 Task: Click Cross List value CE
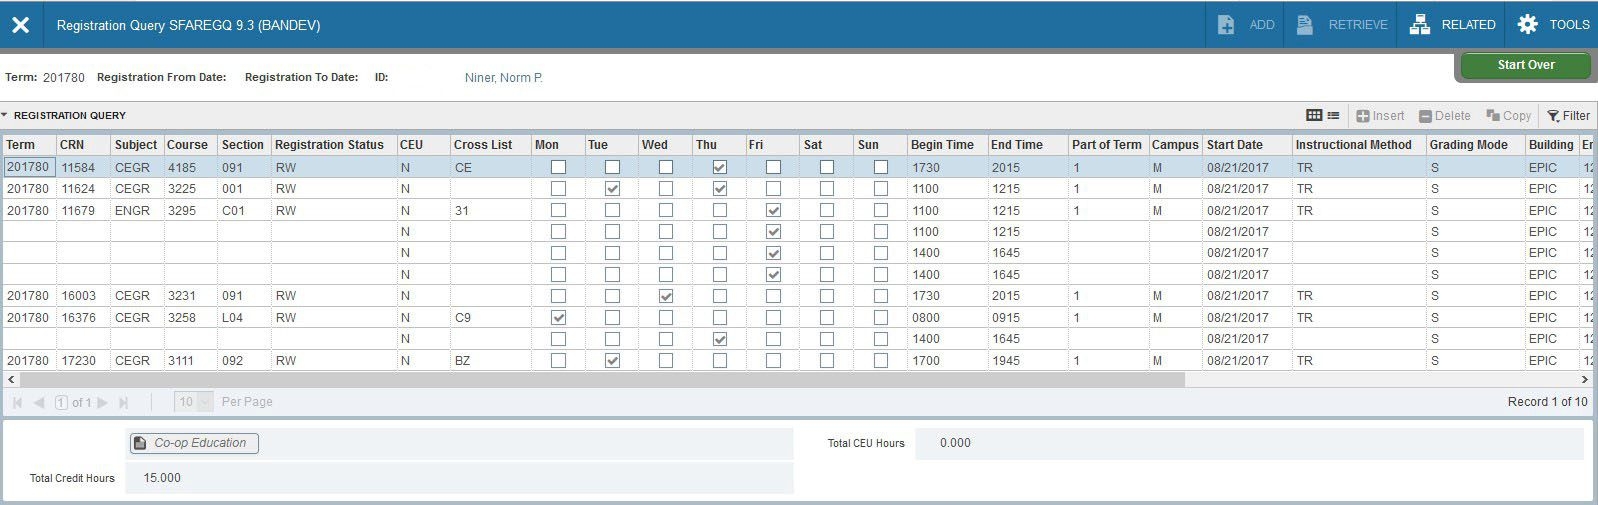pyautogui.click(x=463, y=168)
